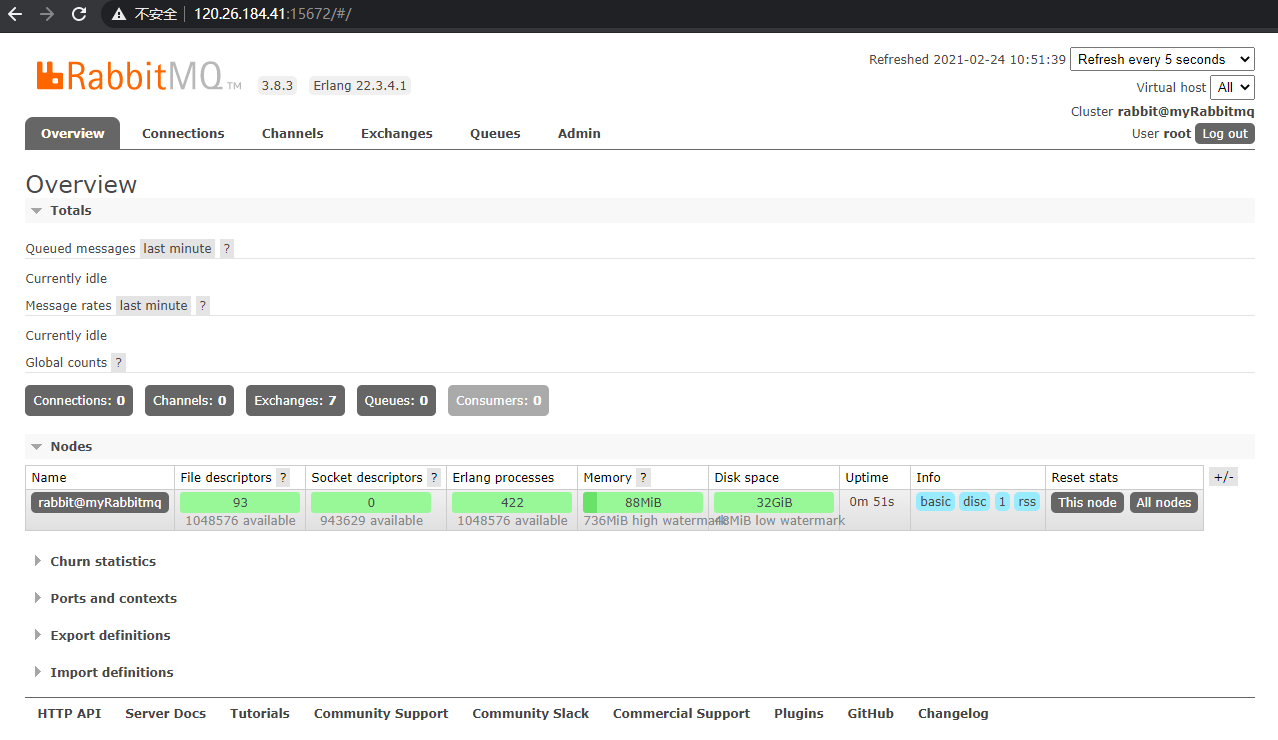Expand Import definitions section

pos(102,672)
